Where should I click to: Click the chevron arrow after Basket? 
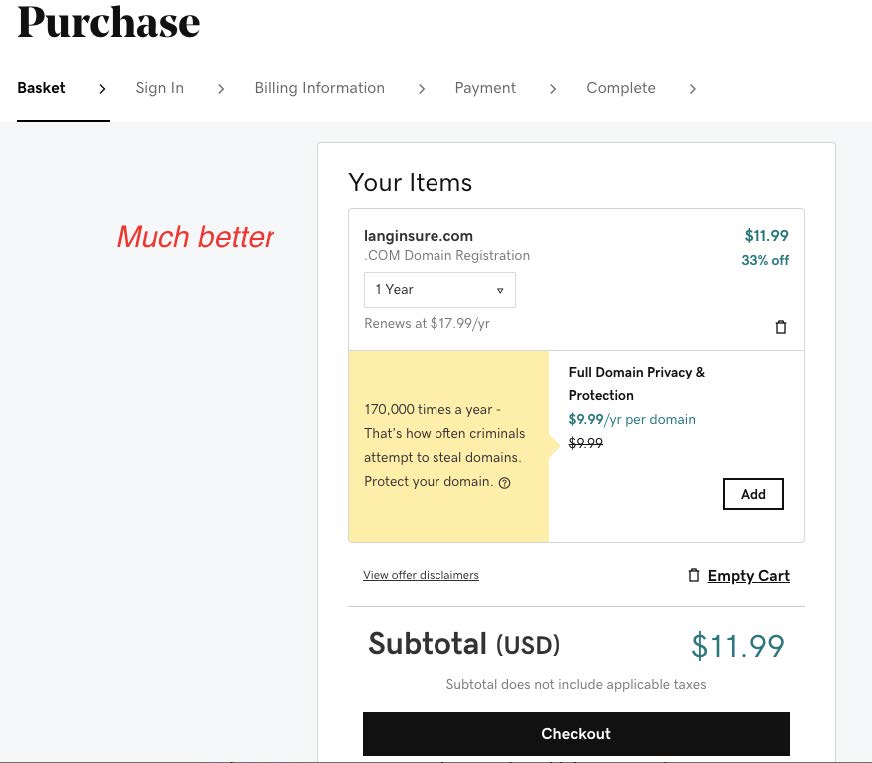click(x=102, y=89)
